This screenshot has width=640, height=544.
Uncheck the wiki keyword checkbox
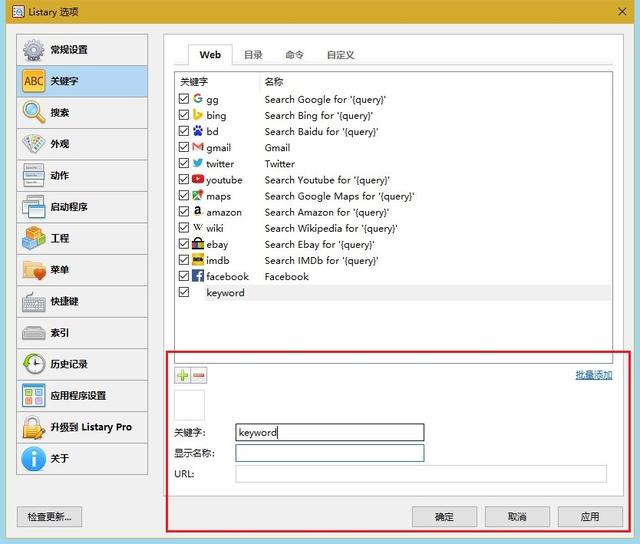184,228
